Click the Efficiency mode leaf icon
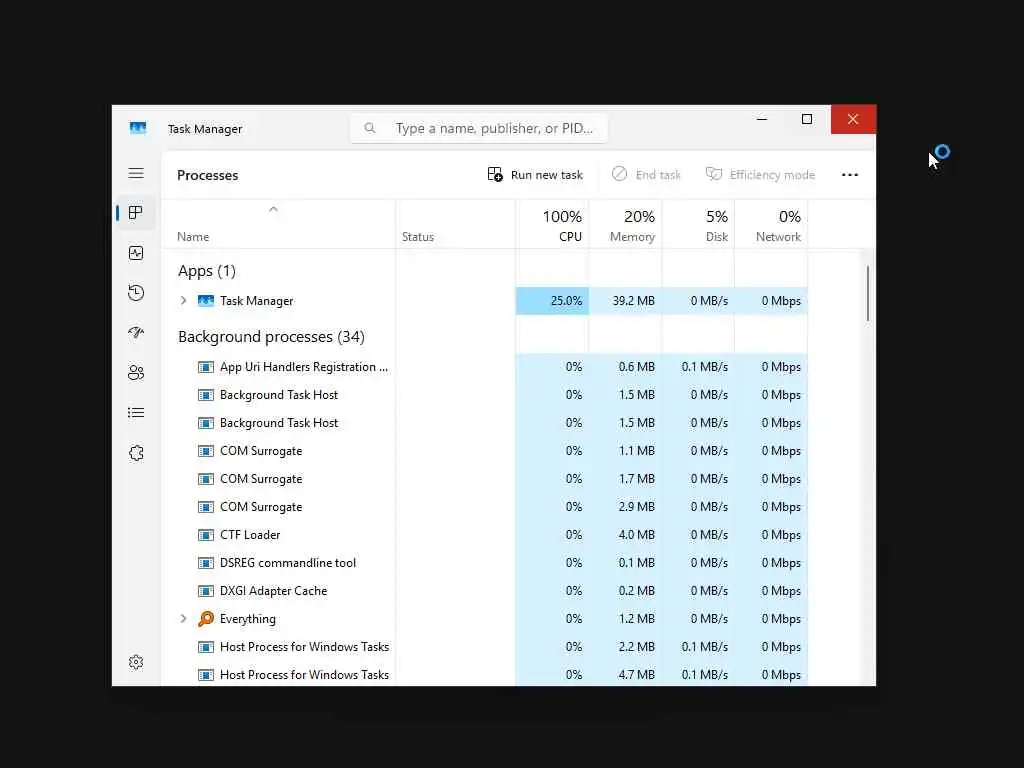Viewport: 1024px width, 768px height. coord(714,174)
